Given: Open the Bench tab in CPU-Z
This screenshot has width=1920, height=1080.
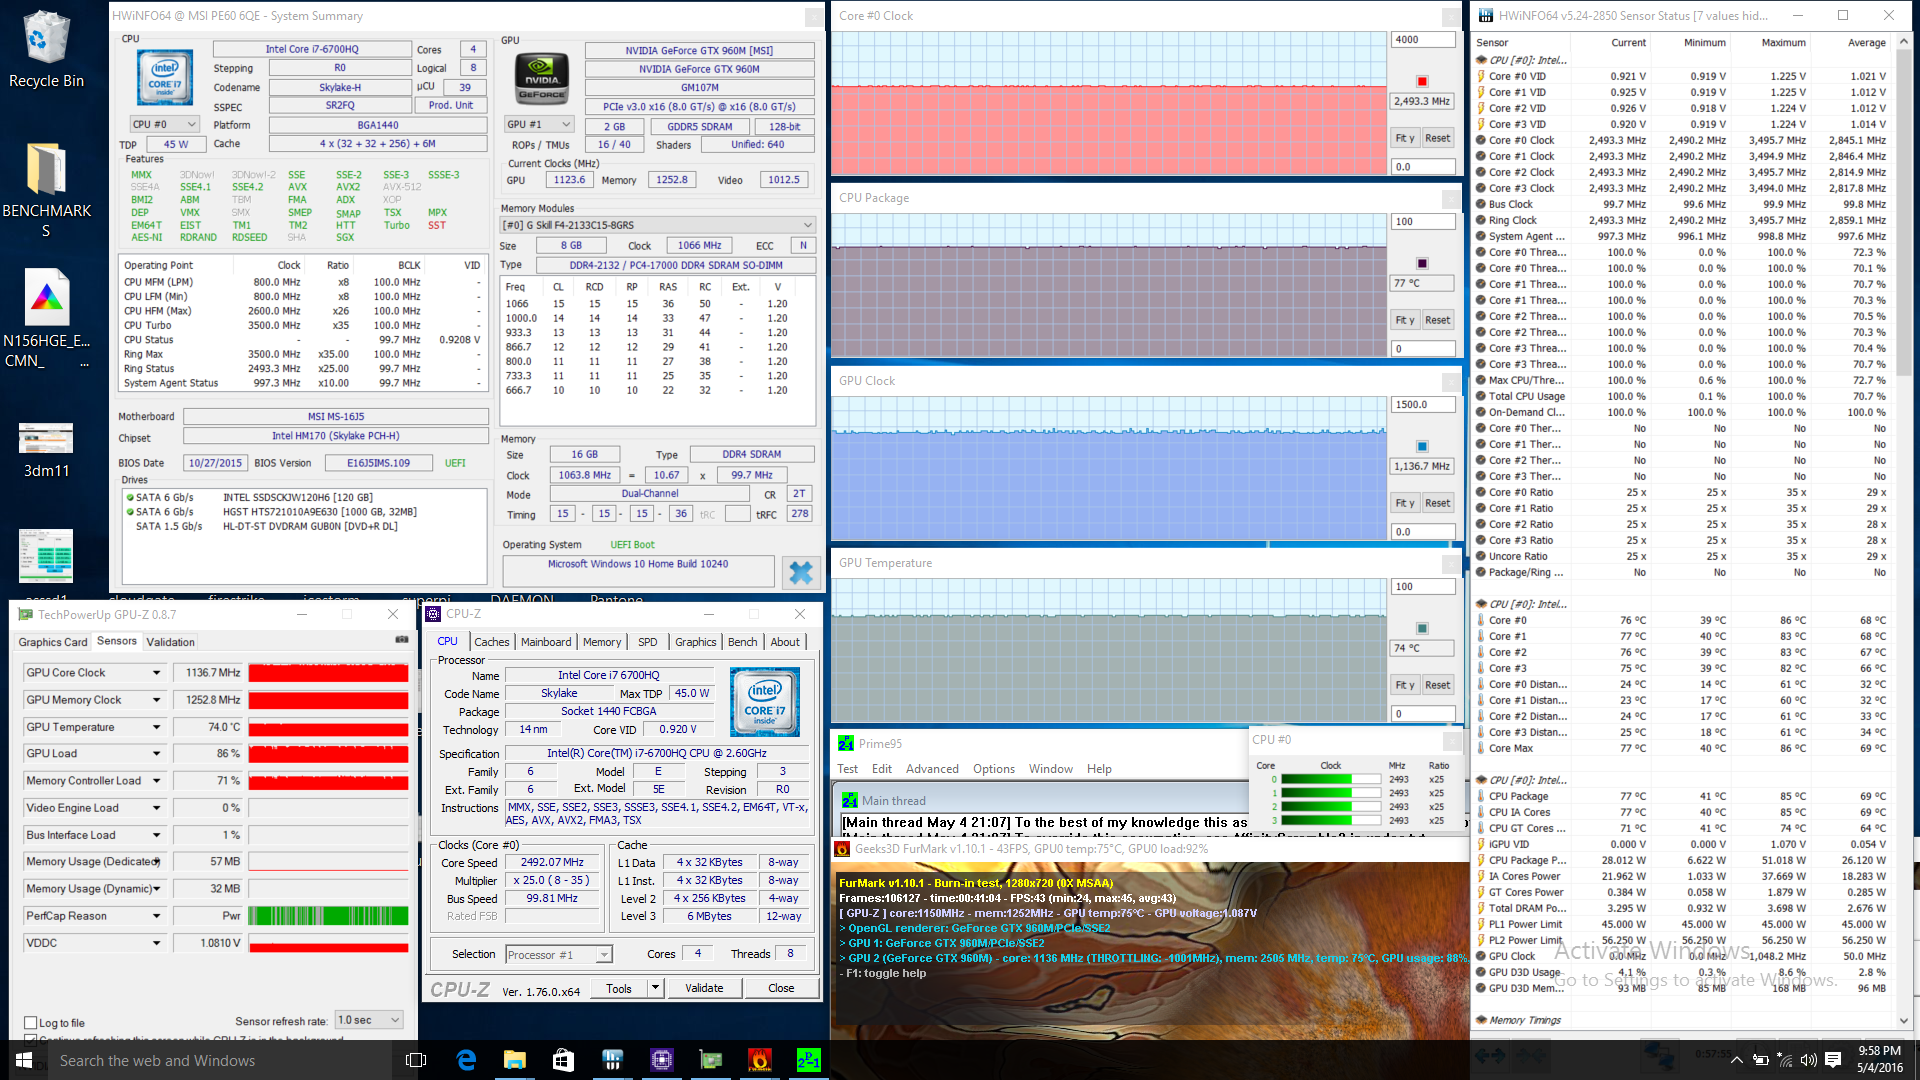Looking at the screenshot, I should (742, 642).
